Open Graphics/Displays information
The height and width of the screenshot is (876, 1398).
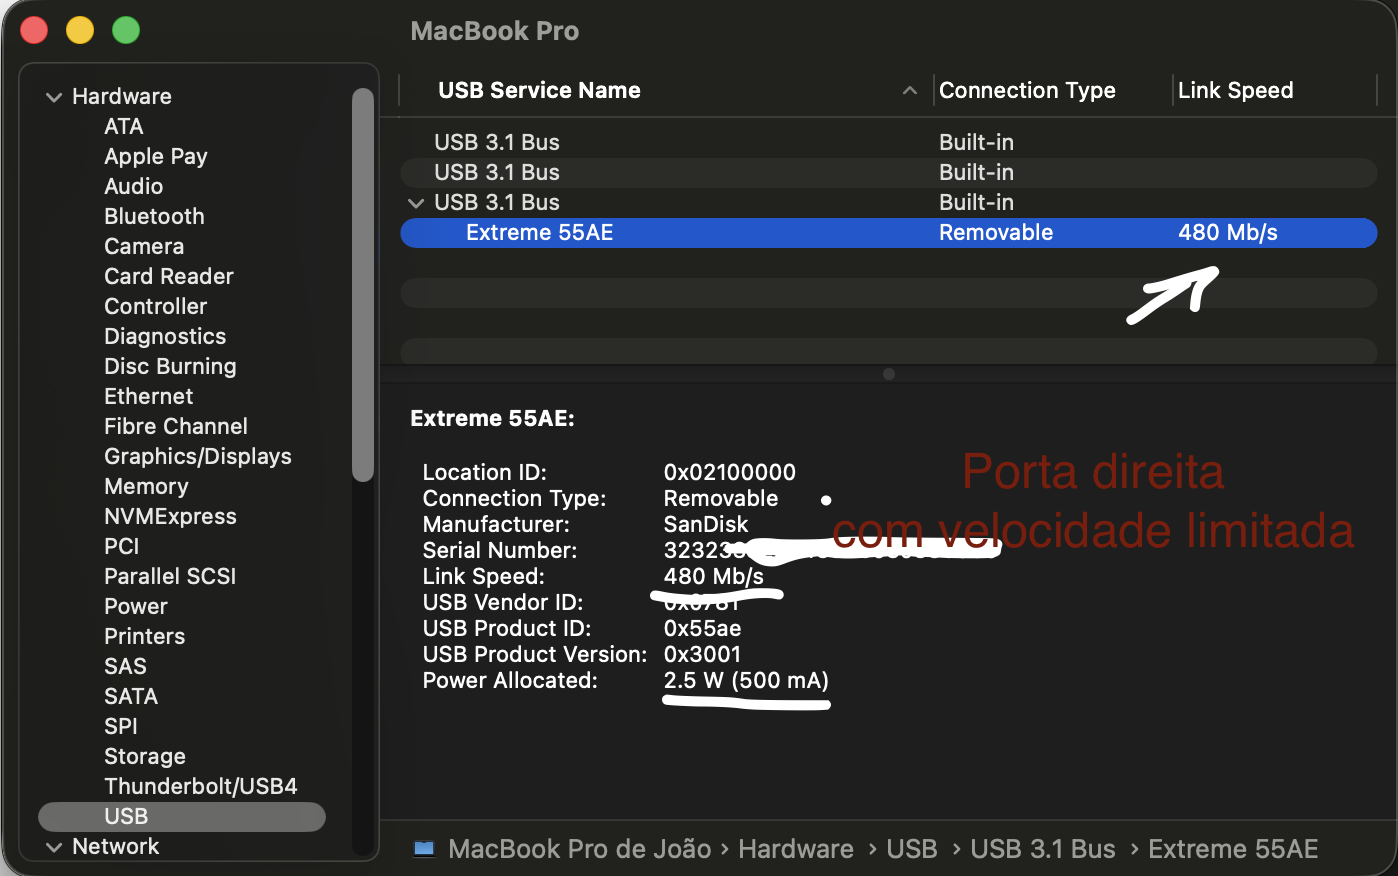(198, 457)
